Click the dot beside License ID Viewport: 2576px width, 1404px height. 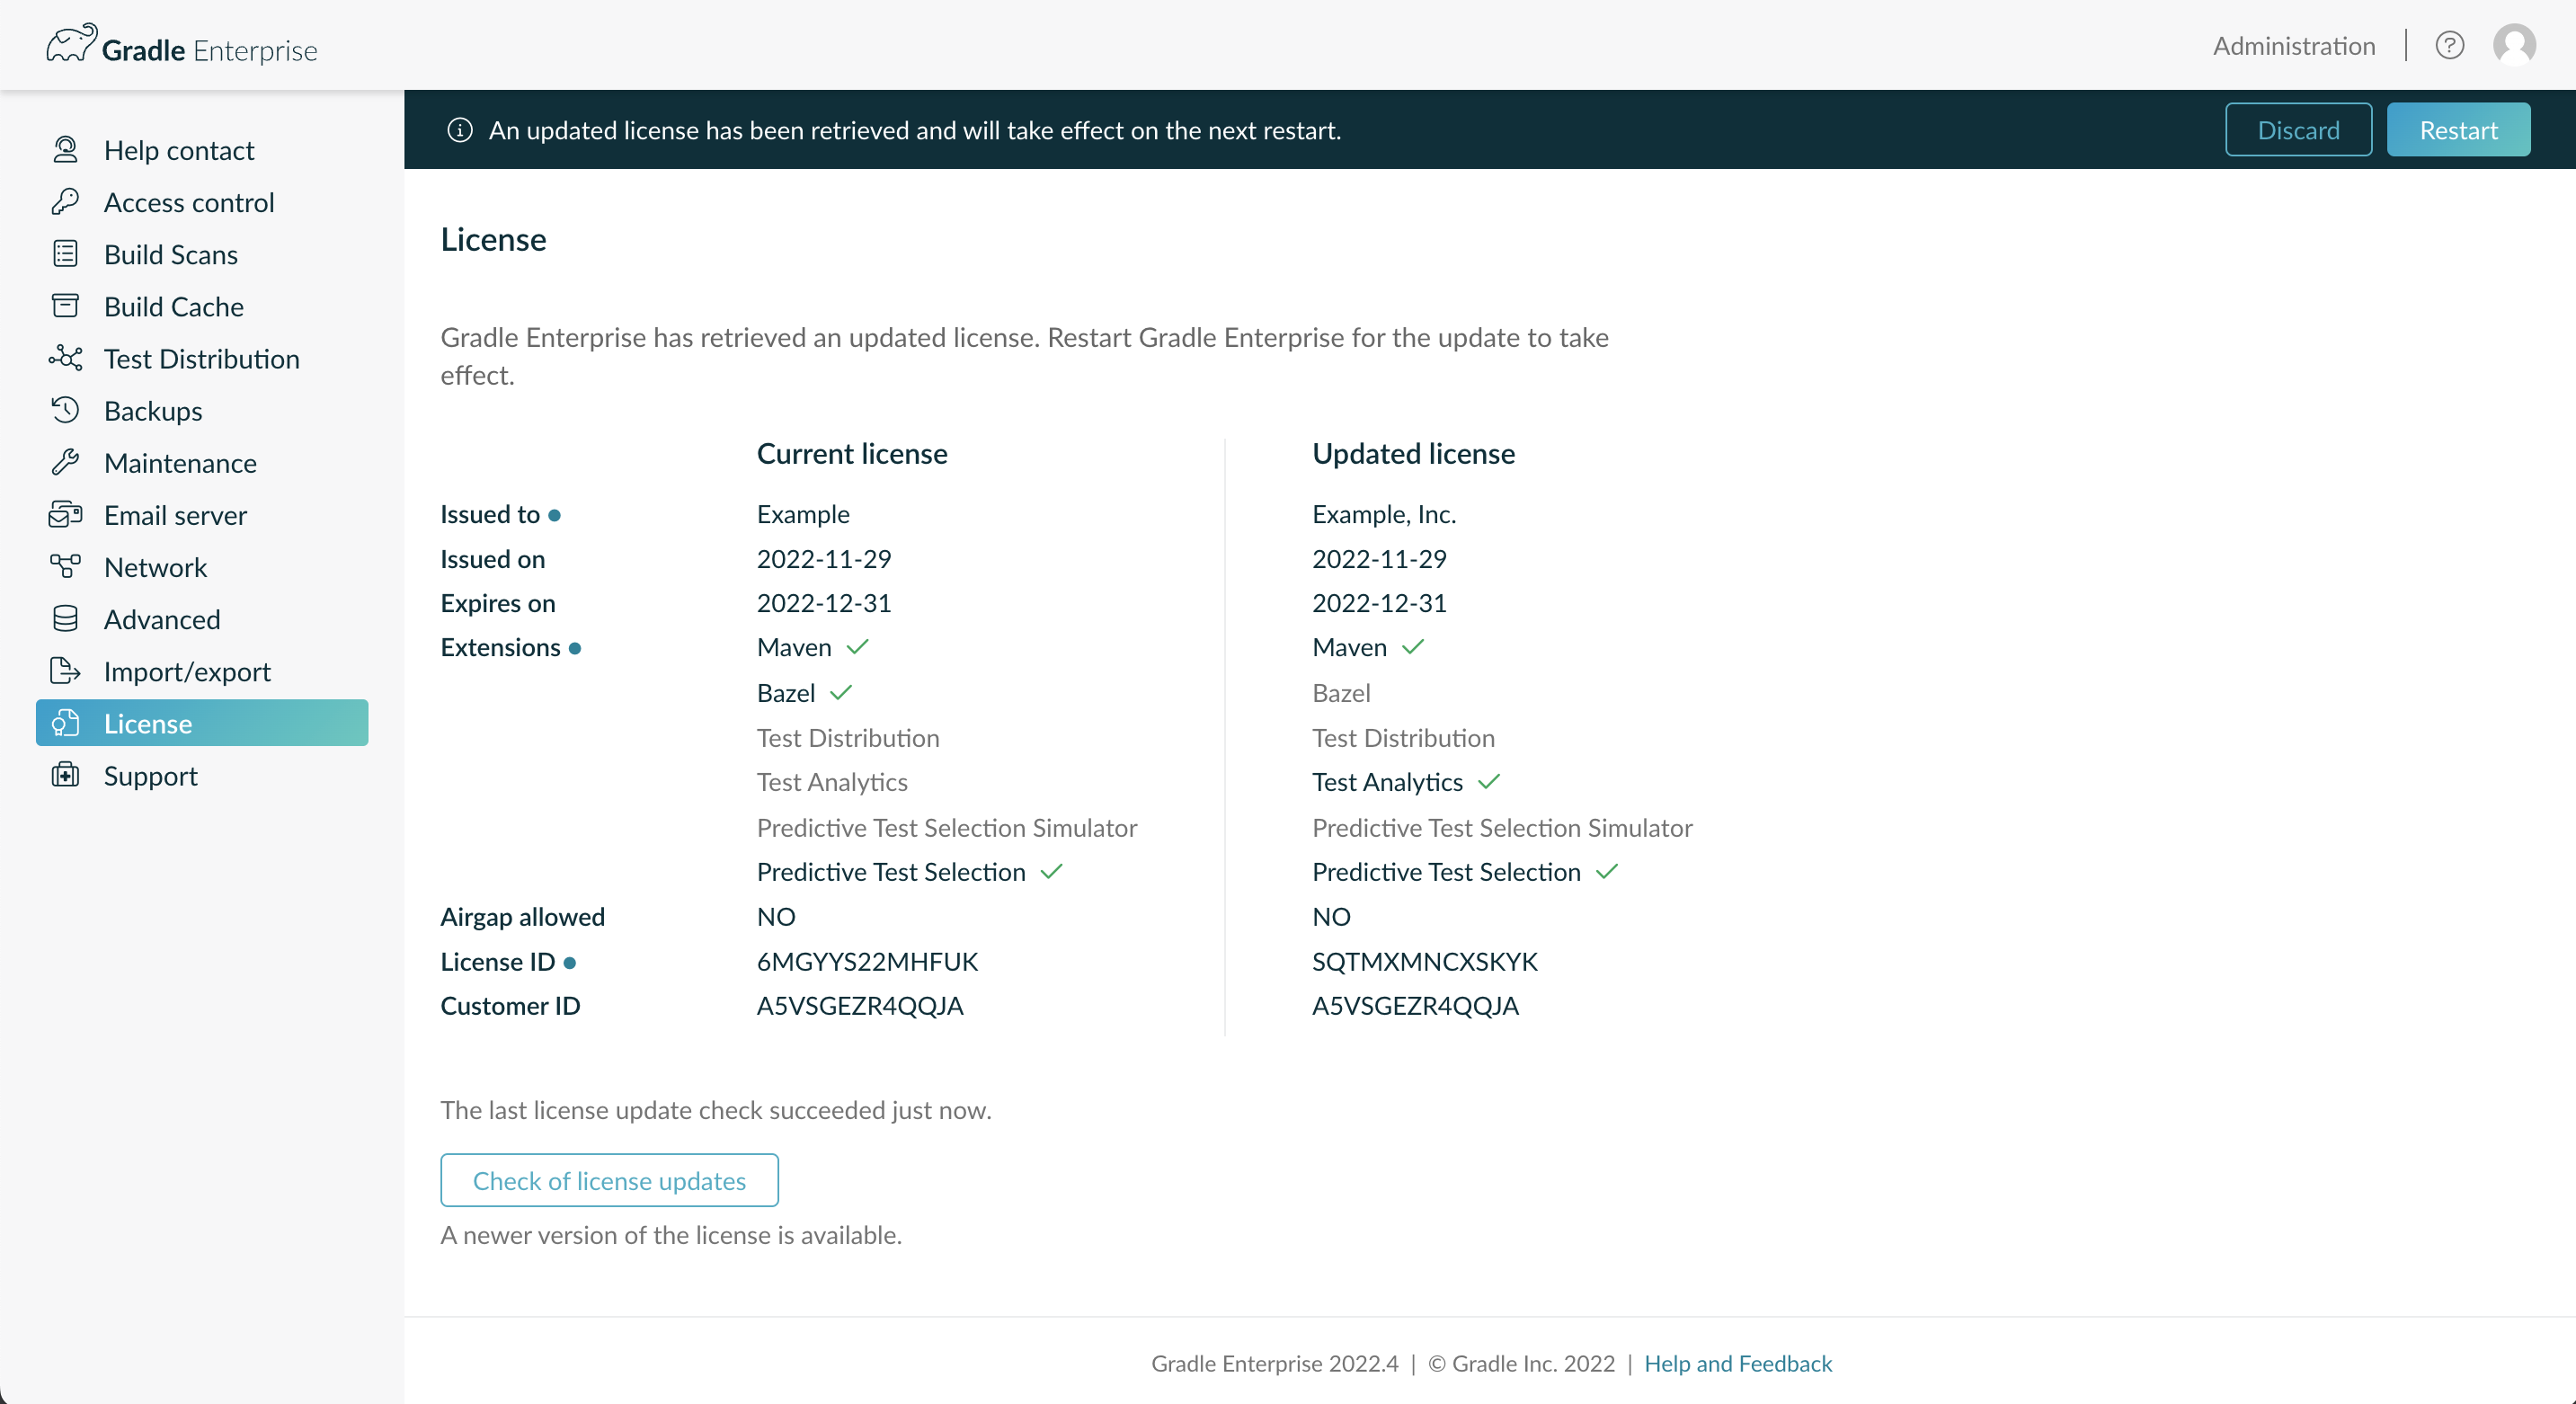(570, 962)
